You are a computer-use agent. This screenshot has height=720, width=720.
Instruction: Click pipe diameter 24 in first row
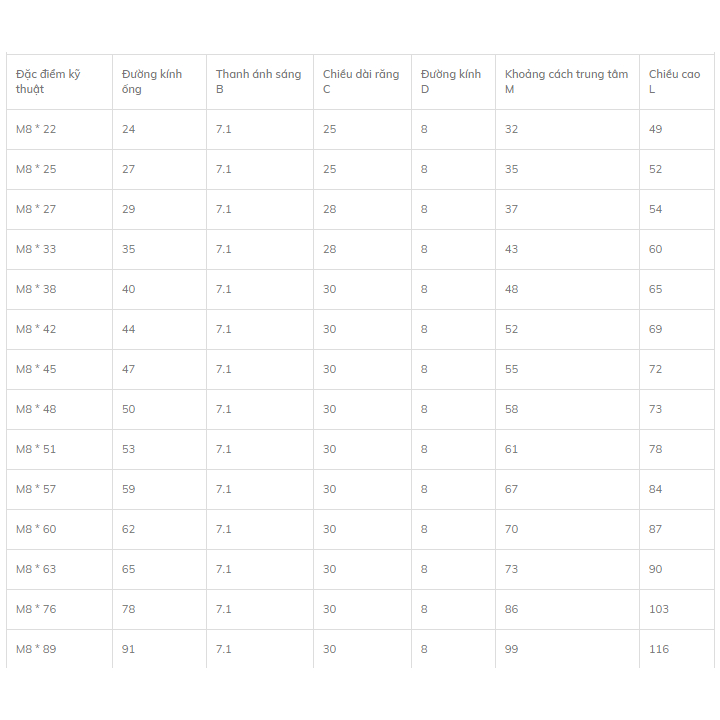point(129,129)
